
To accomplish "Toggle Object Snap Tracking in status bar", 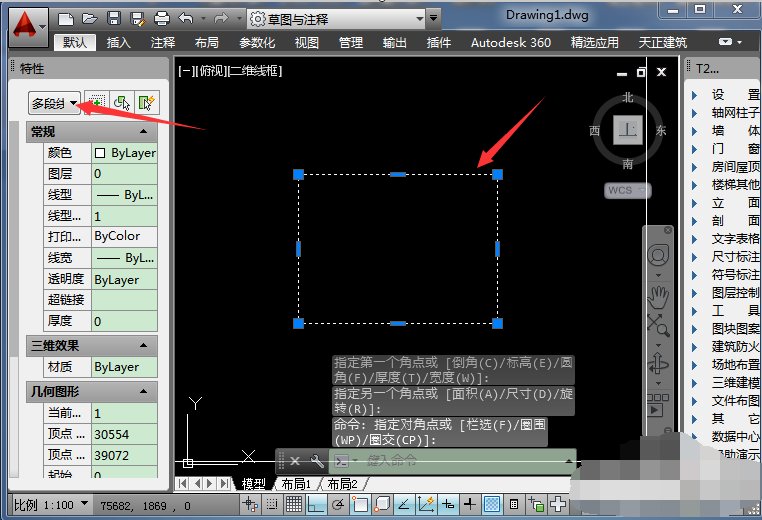I will (x=404, y=504).
